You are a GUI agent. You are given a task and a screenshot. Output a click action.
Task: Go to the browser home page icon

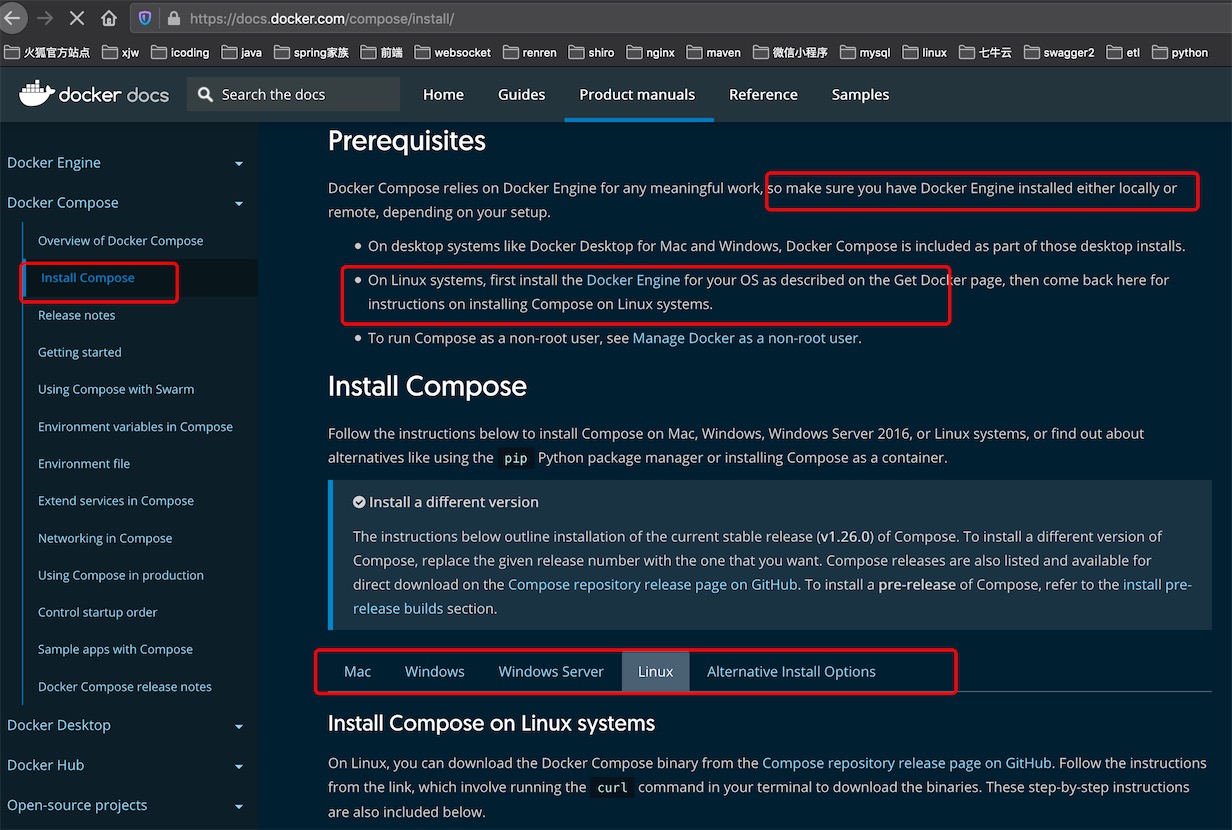(x=109, y=18)
